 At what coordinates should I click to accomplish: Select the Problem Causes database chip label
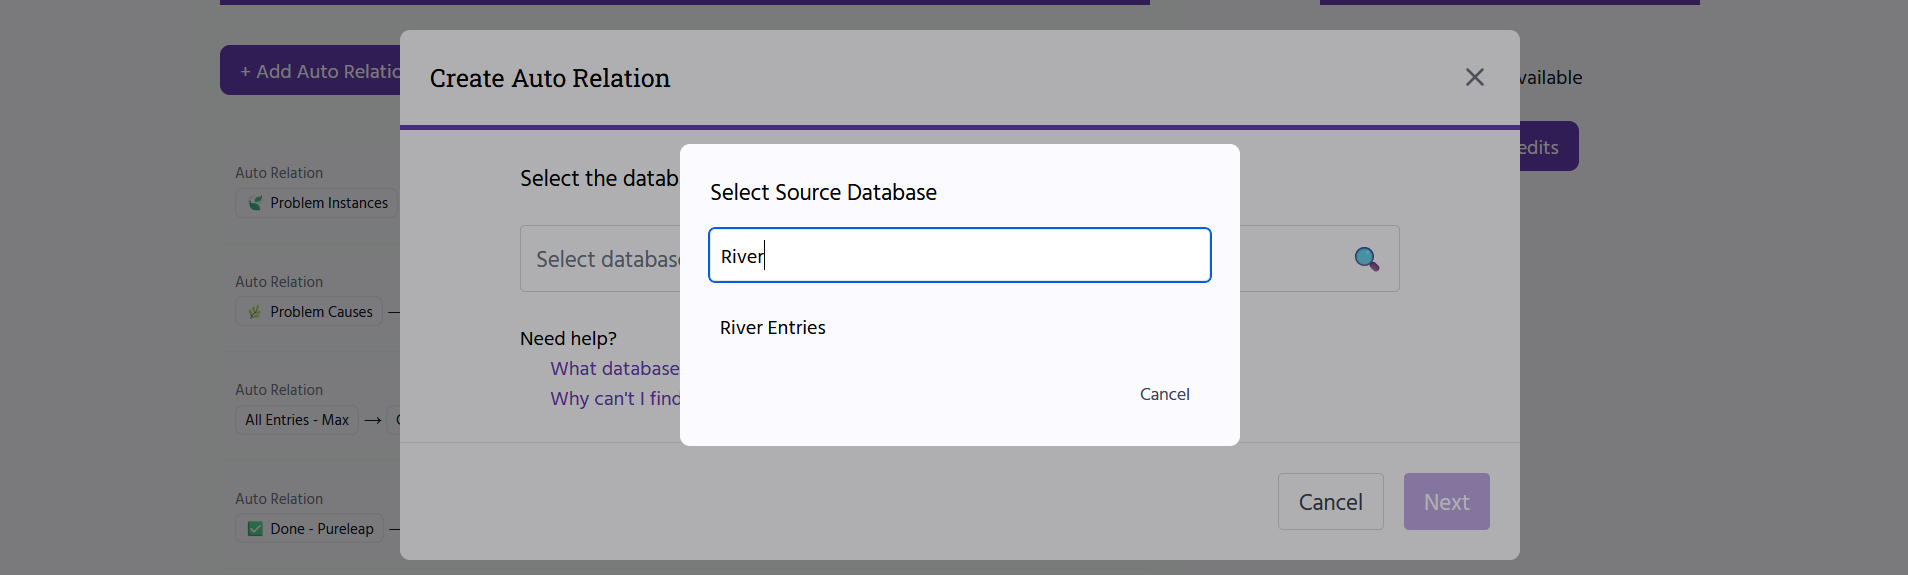(x=321, y=312)
